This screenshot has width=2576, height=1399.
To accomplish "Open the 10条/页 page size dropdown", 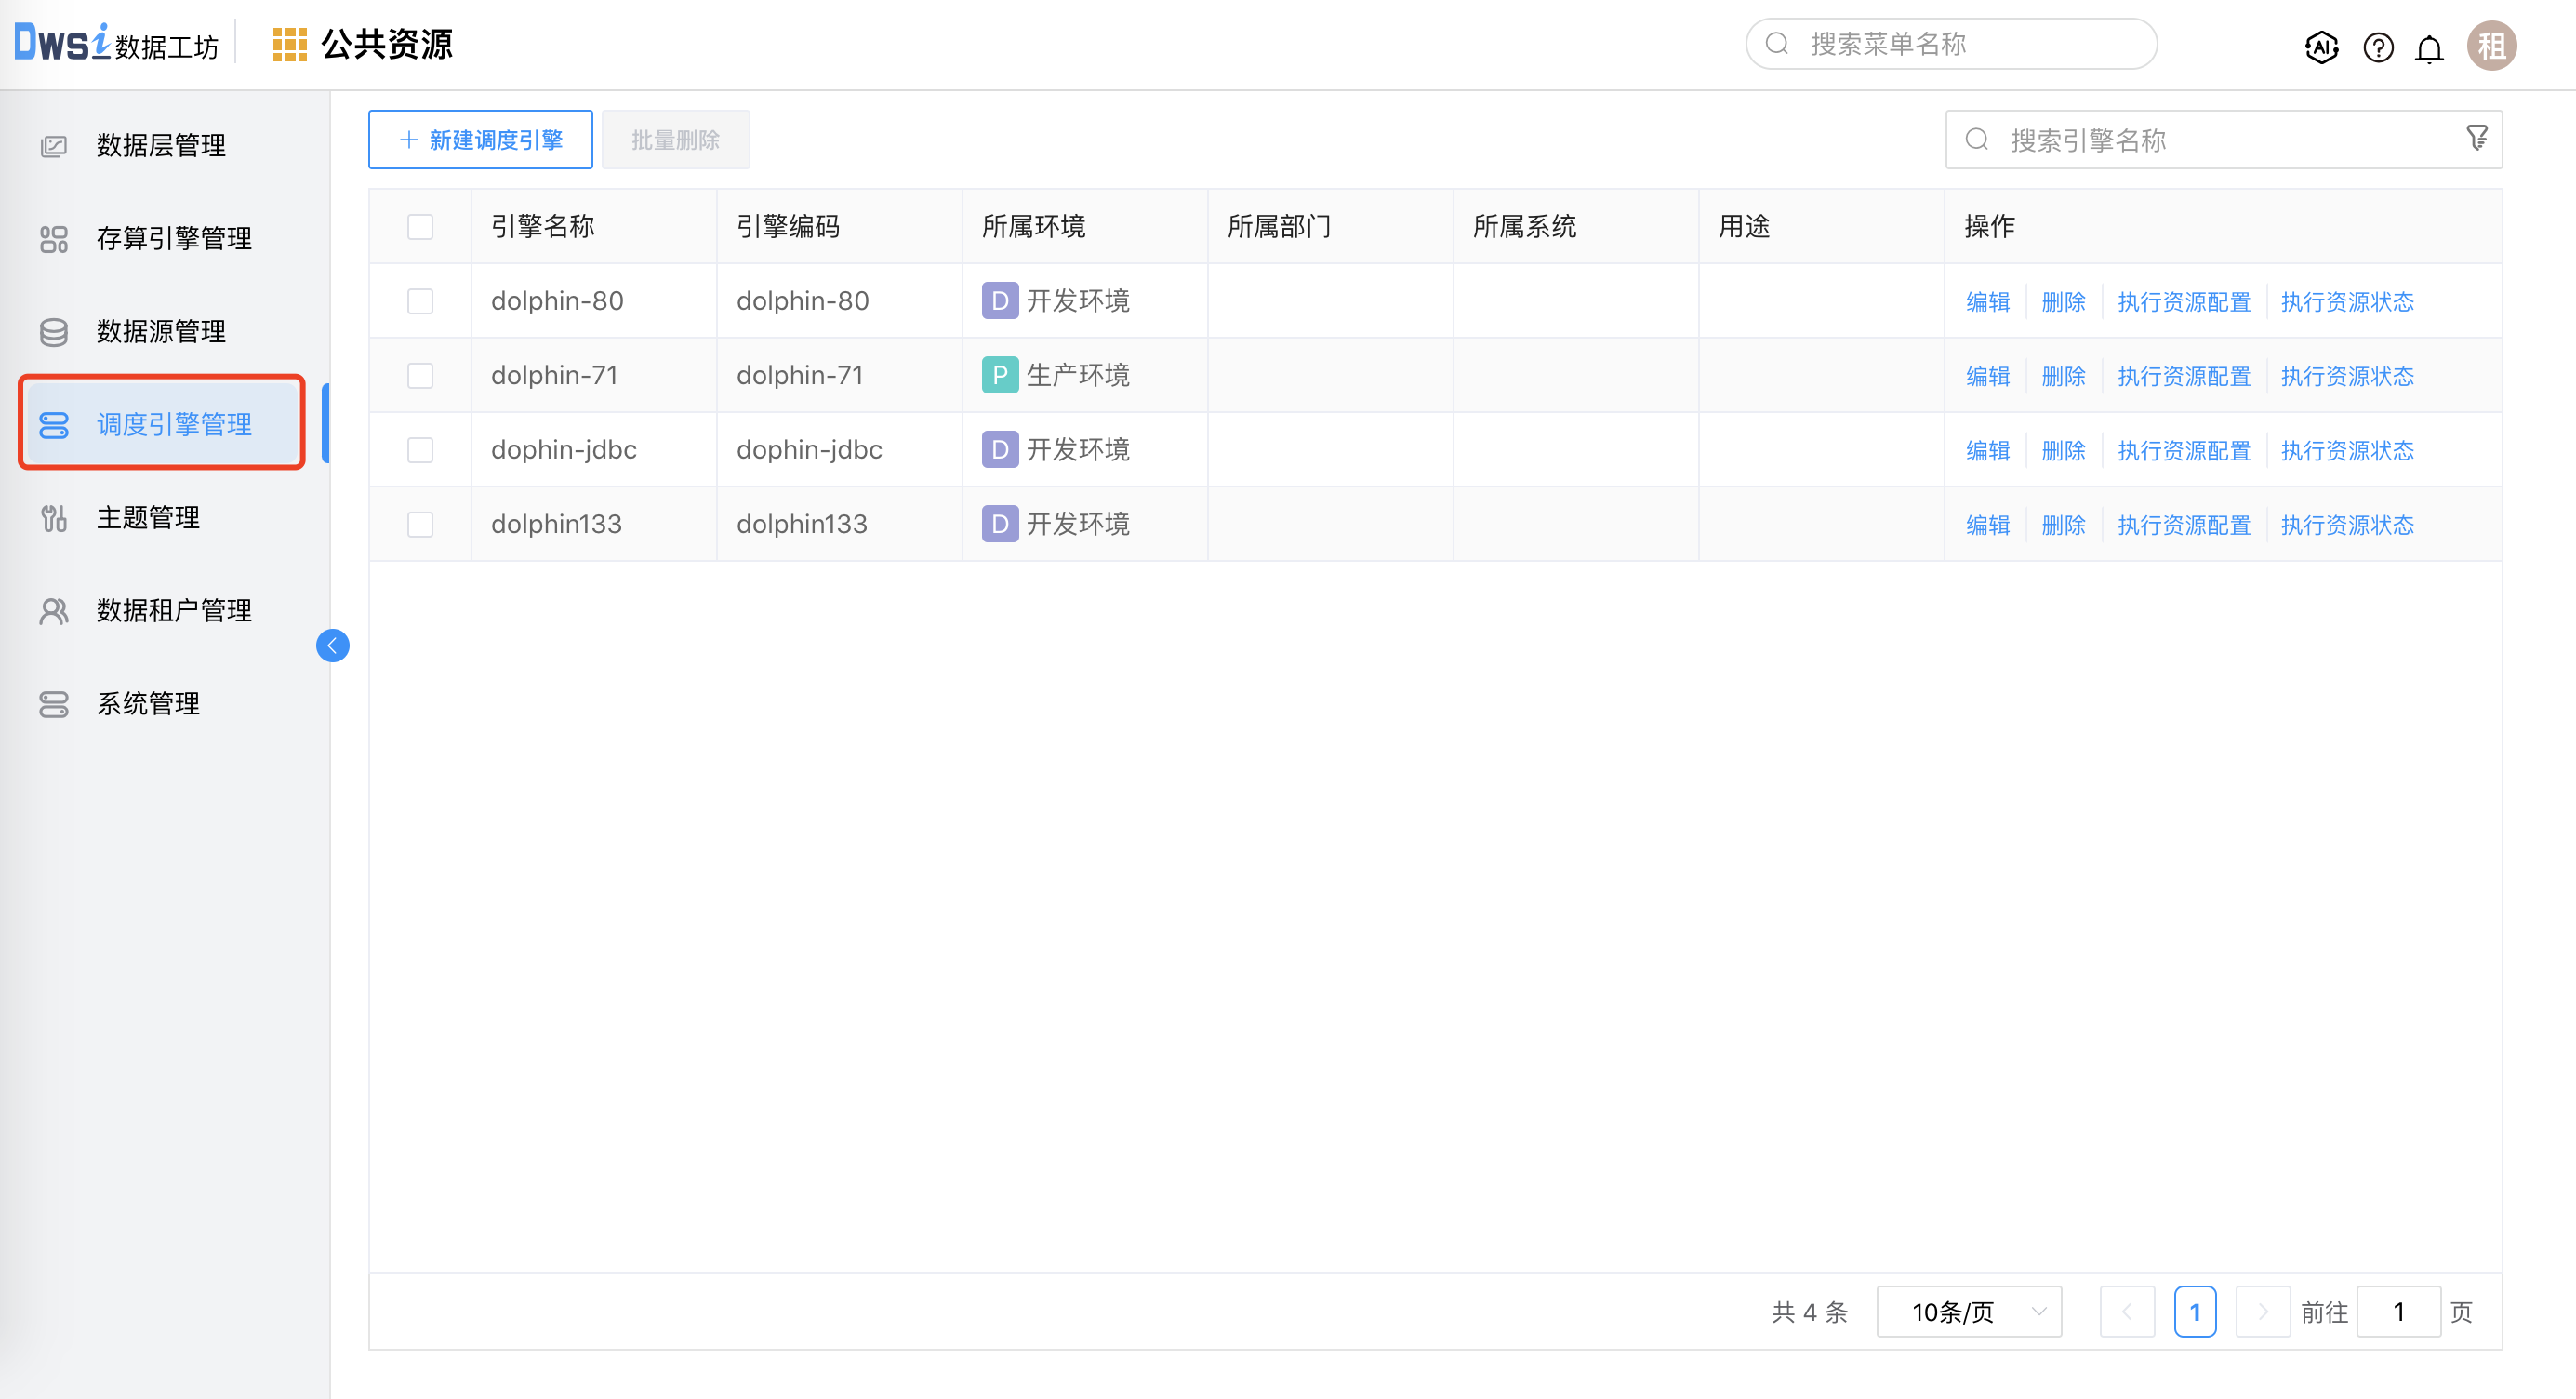I will (x=1967, y=1311).
